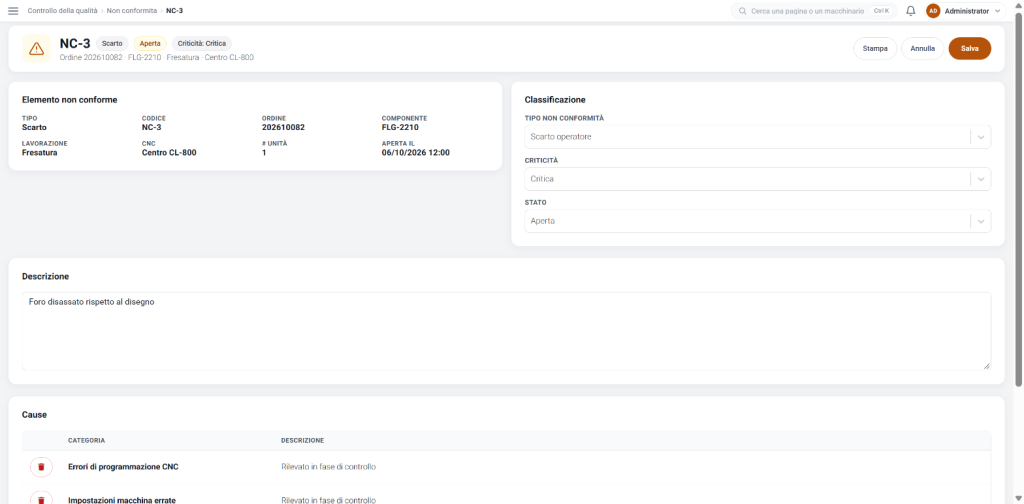Click Impostazioni macchina errate row text
Screen dimensions: 1024x504
click(122, 500)
